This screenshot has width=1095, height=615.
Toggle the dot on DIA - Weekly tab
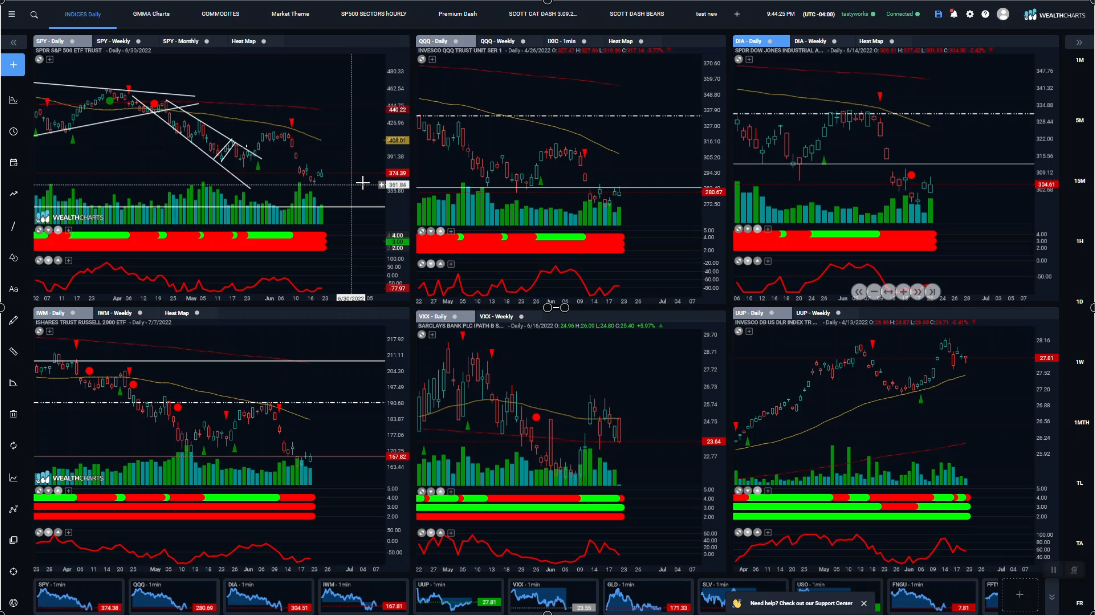pos(835,41)
